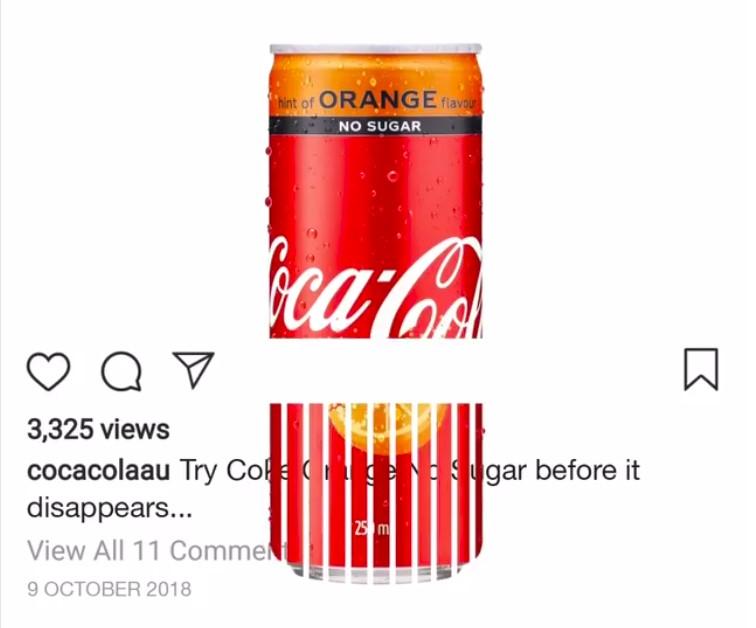Viewport: 756px width, 628px height.
Task: Select the orange slice graphic on the lower can
Action: coord(381,429)
